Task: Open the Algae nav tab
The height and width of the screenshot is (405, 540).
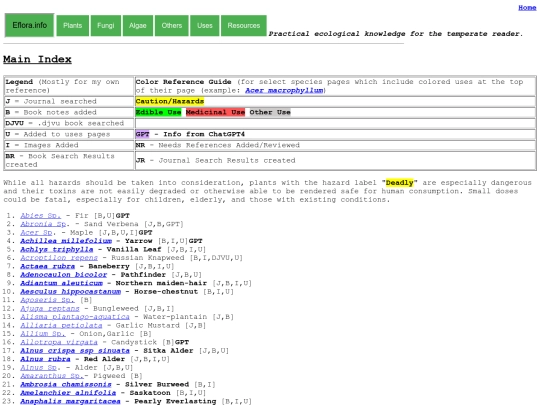Action: coord(138,25)
